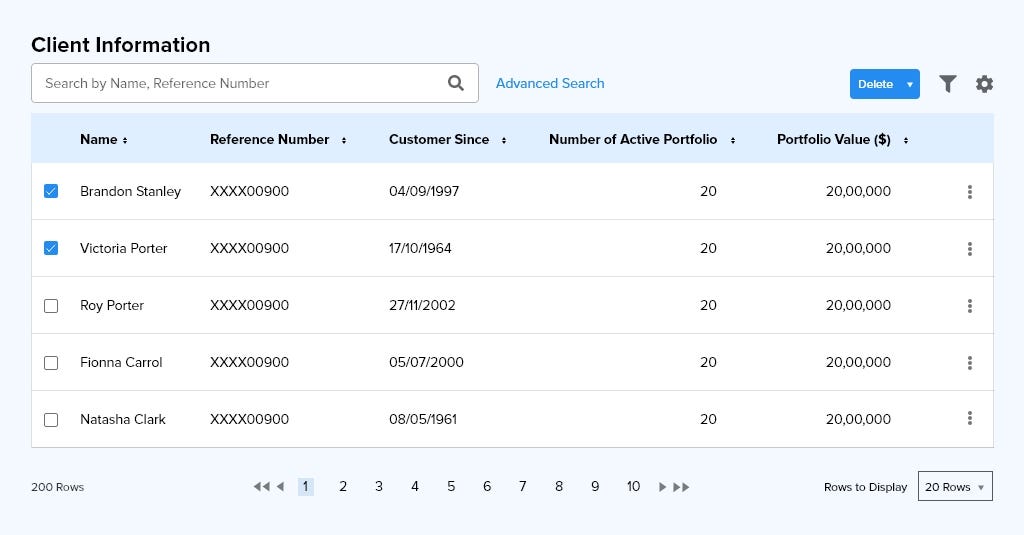This screenshot has width=1024, height=535.
Task: Click the date 17/10/1964
Action: [x=420, y=248]
